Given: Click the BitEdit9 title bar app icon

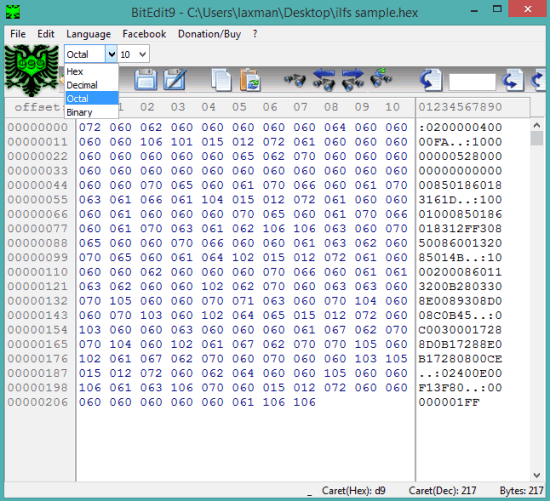Looking at the screenshot, I should [x=13, y=12].
